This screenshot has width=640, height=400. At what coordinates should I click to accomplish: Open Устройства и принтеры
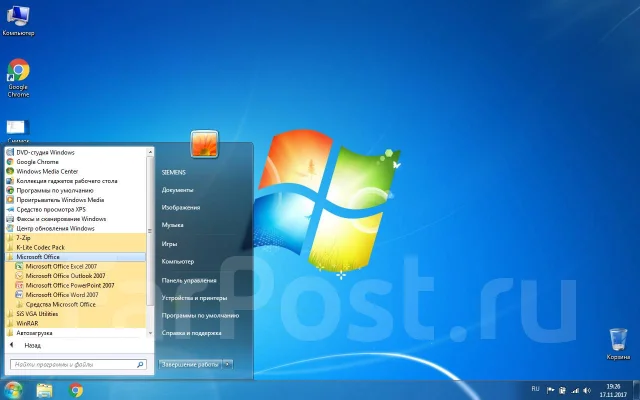[x=194, y=298]
